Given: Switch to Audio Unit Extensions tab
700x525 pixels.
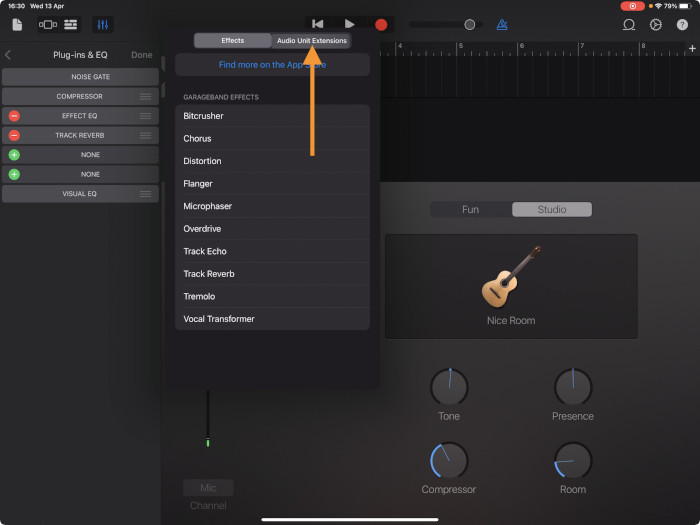Looking at the screenshot, I should tap(312, 41).
